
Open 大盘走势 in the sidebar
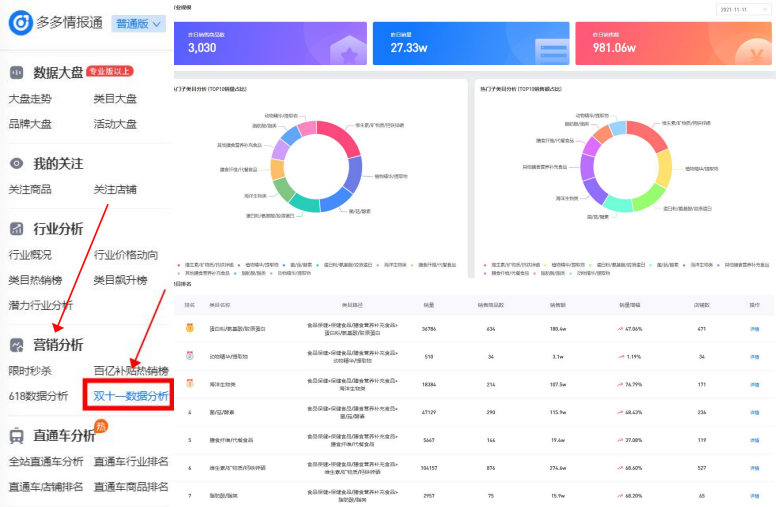30,99
